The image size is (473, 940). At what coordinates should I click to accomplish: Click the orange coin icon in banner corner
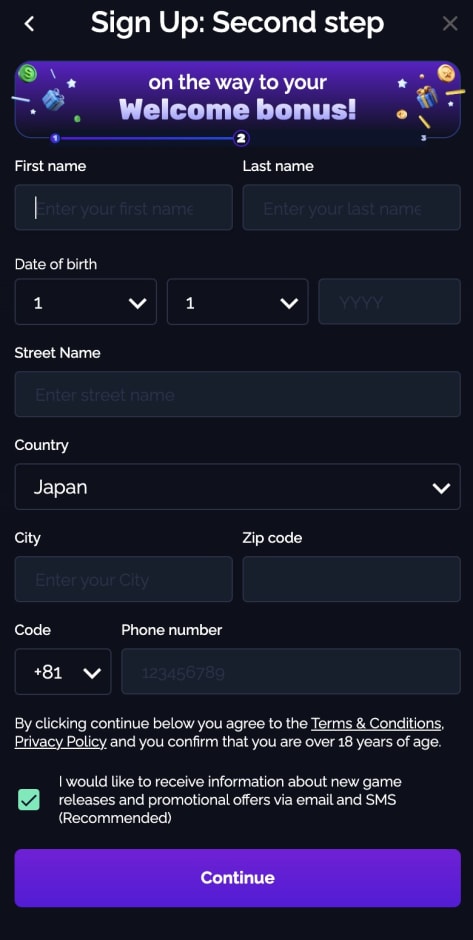pyautogui.click(x=447, y=74)
